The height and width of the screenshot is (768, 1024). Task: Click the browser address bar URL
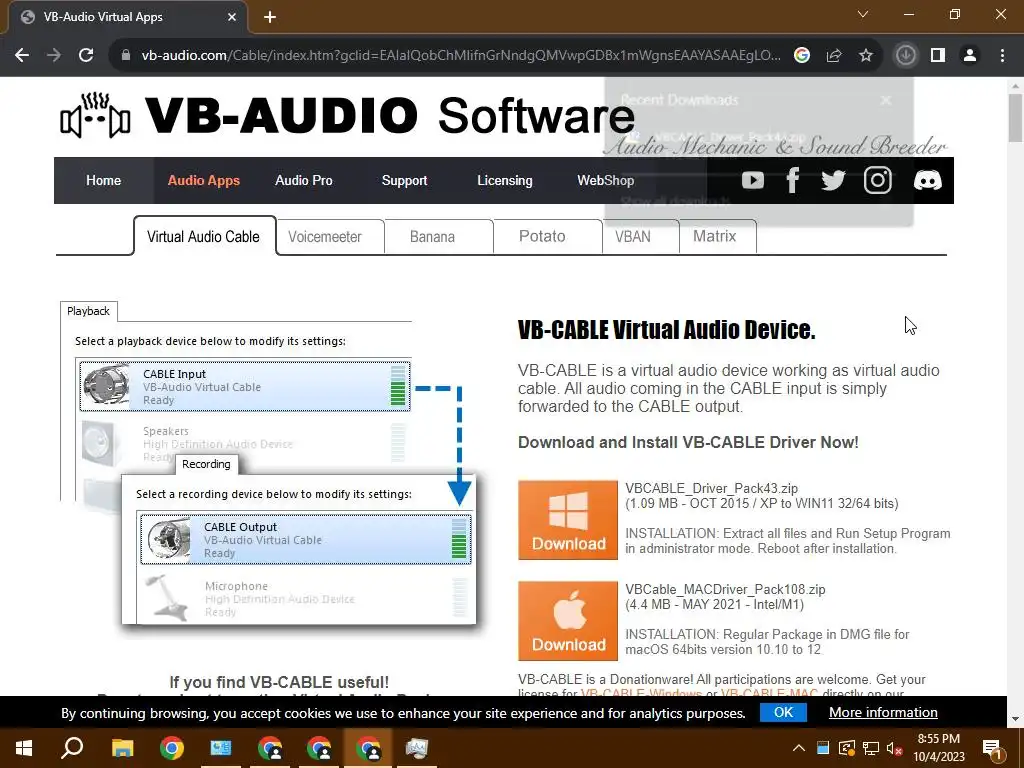point(460,56)
